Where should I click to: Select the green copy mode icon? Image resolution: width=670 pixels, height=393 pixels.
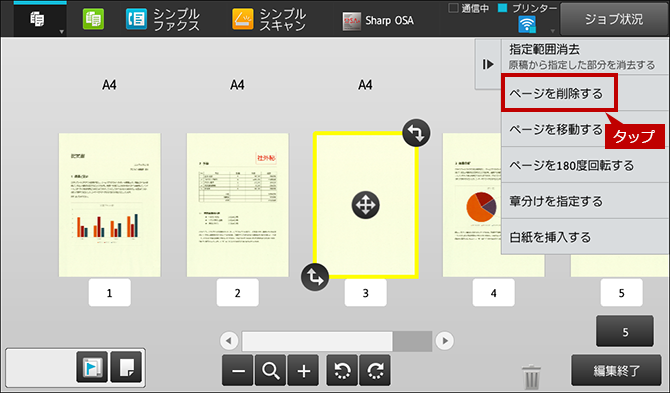pyautogui.click(x=93, y=20)
